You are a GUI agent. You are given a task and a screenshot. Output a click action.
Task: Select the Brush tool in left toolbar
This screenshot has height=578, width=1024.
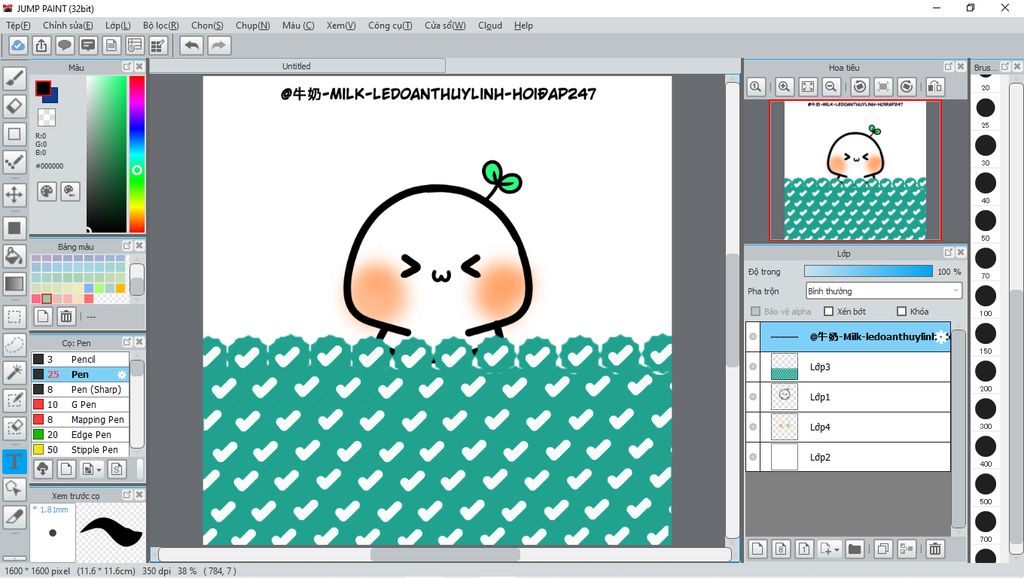14,78
